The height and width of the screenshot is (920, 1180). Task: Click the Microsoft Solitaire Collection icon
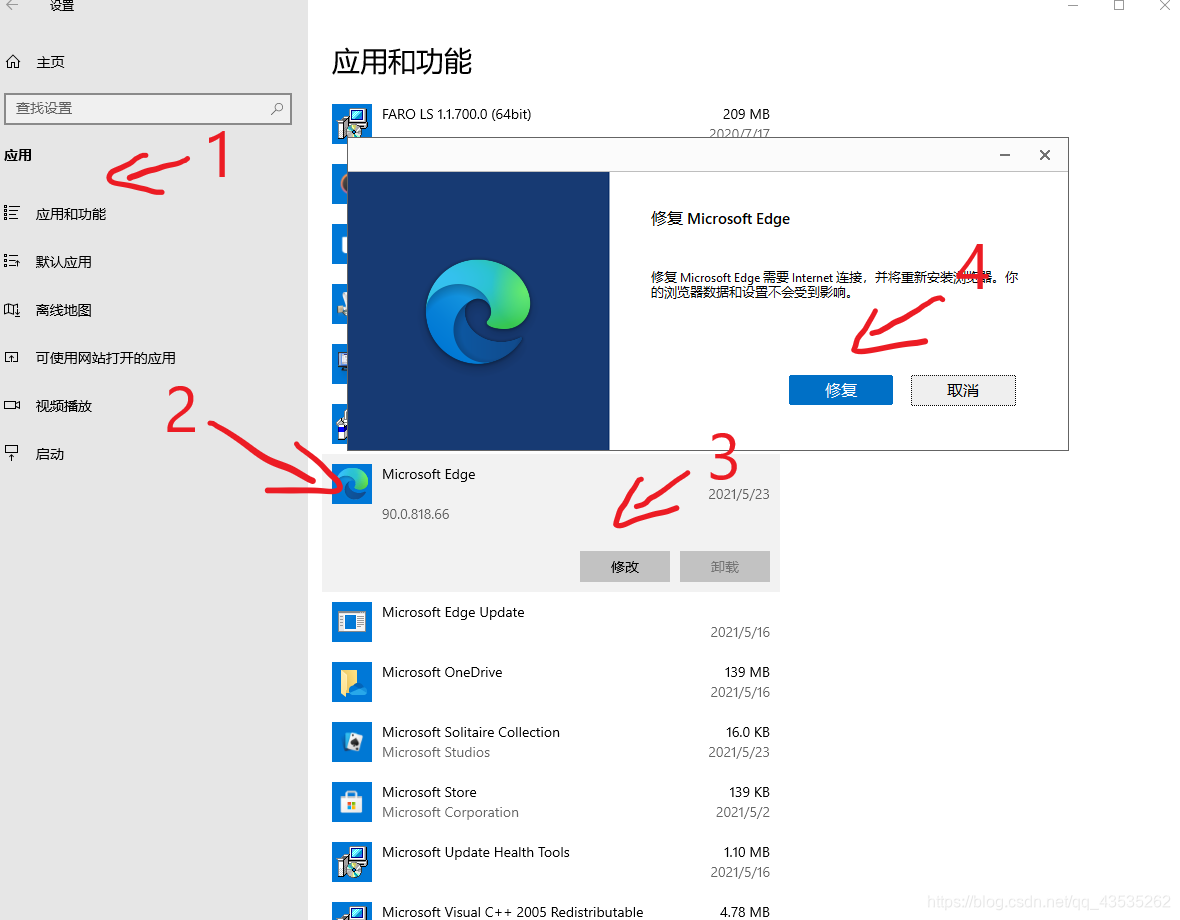[351, 742]
